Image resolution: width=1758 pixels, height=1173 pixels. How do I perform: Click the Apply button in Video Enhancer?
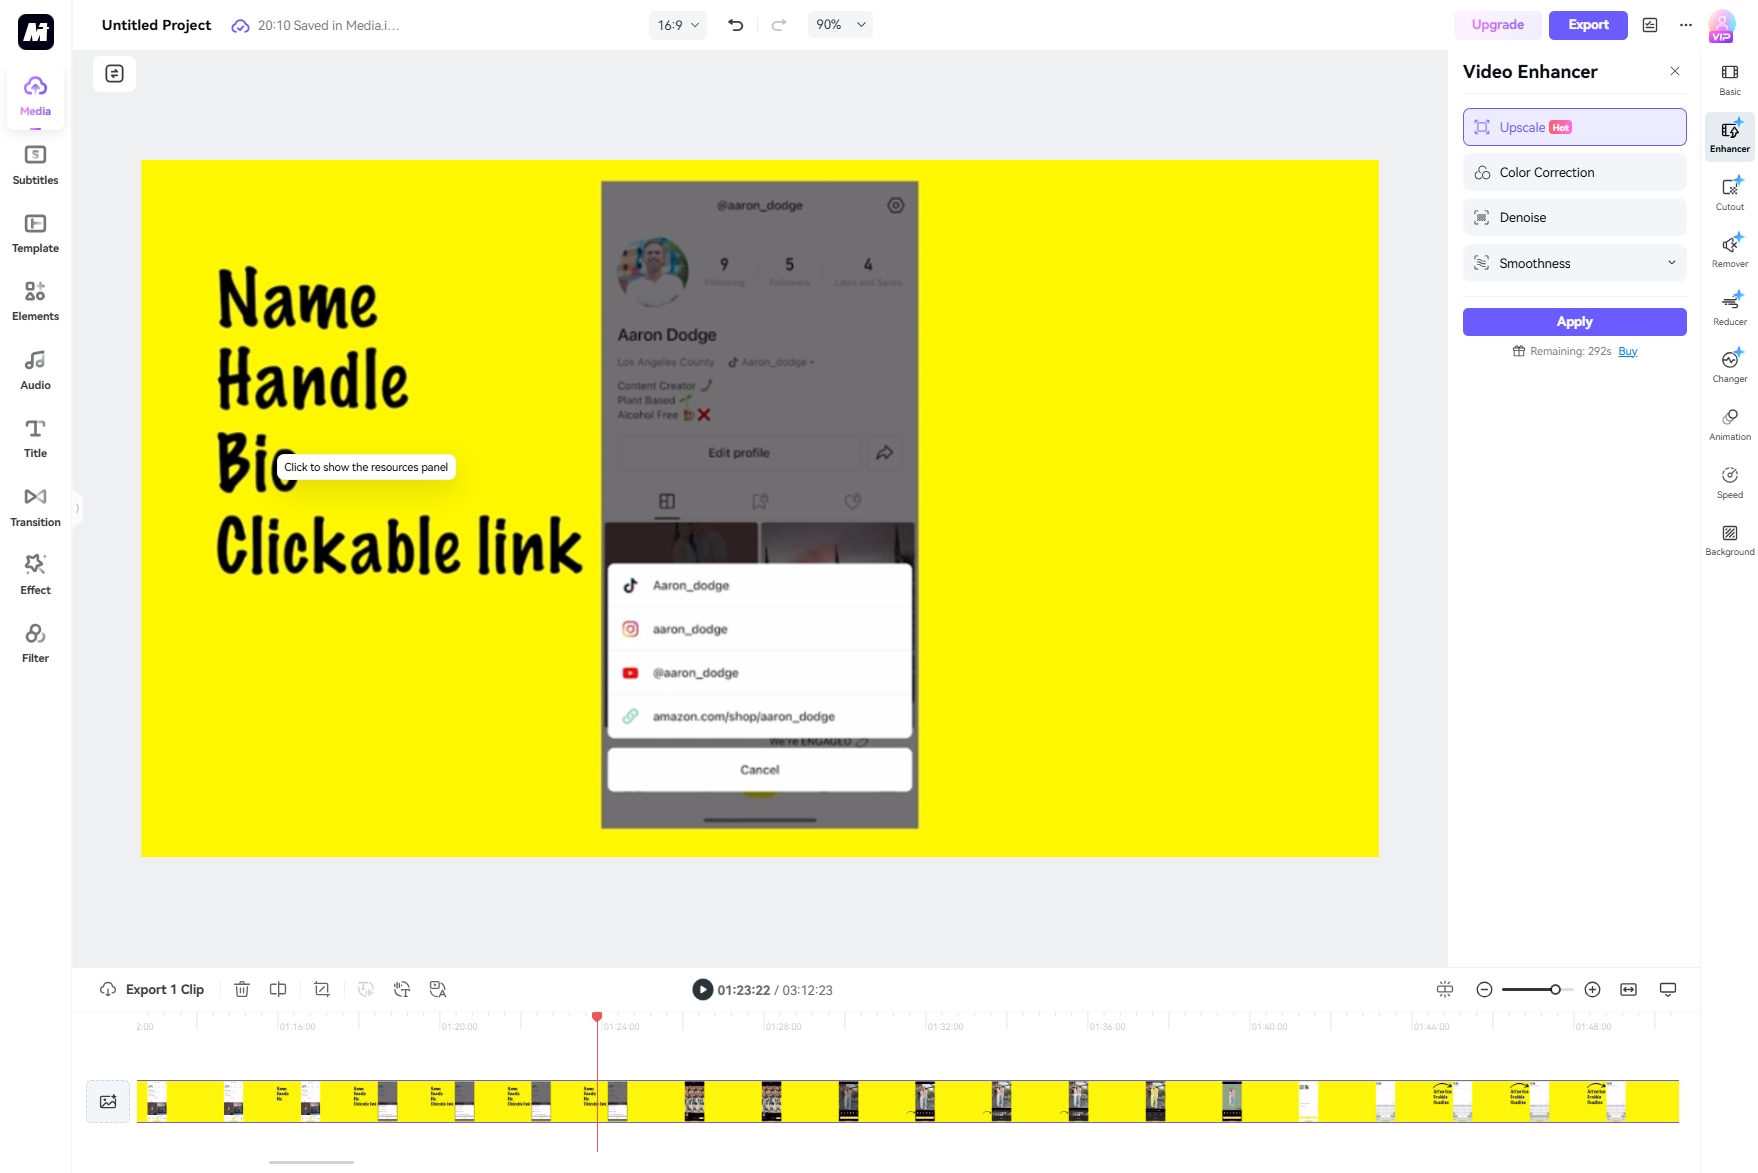(1573, 321)
